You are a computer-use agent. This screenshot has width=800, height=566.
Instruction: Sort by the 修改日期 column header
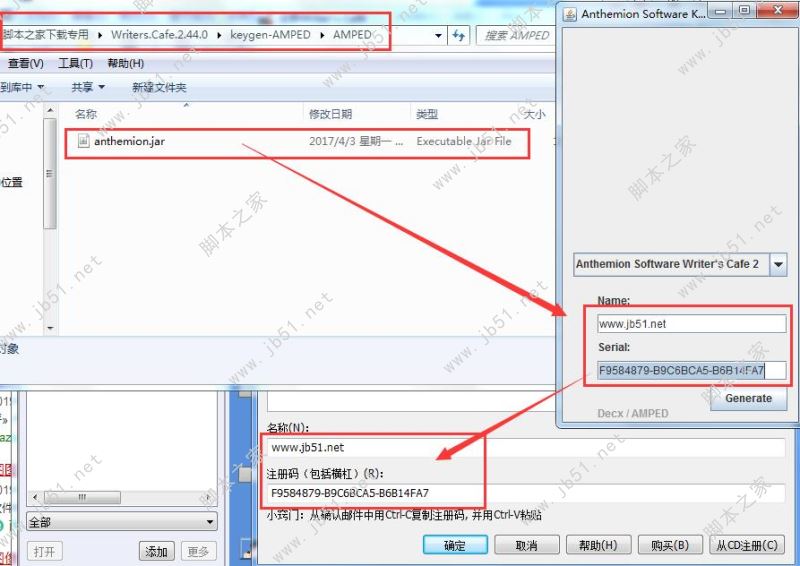click(x=330, y=114)
